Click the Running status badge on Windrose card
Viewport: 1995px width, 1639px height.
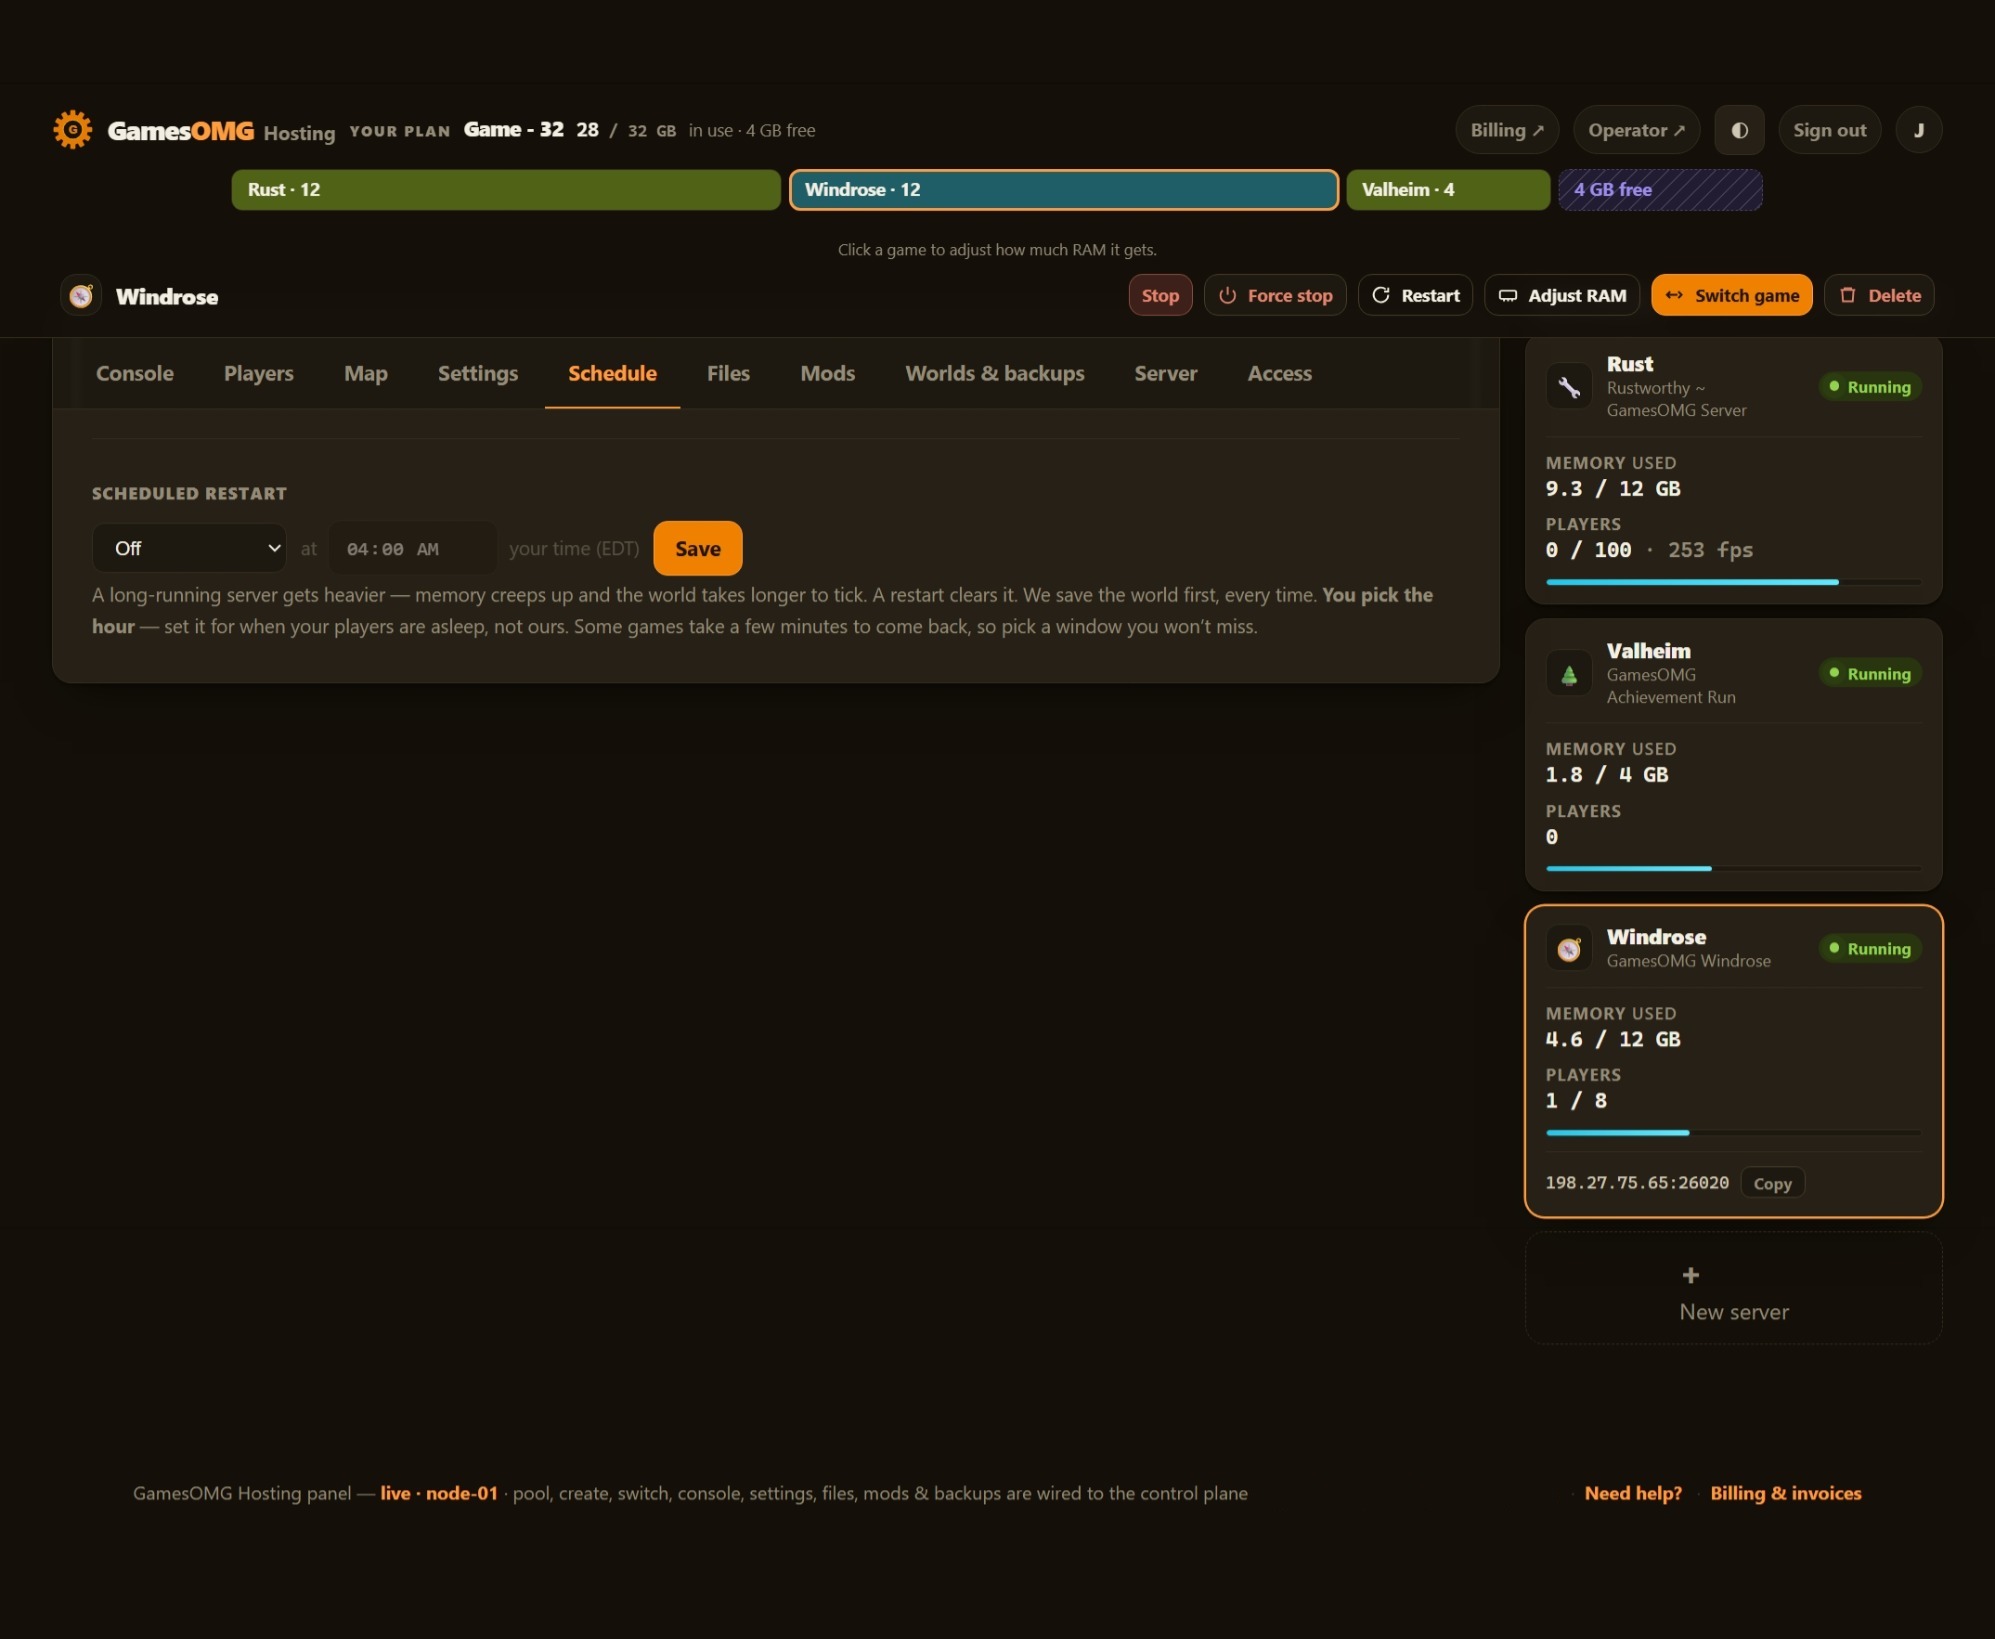[1870, 949]
